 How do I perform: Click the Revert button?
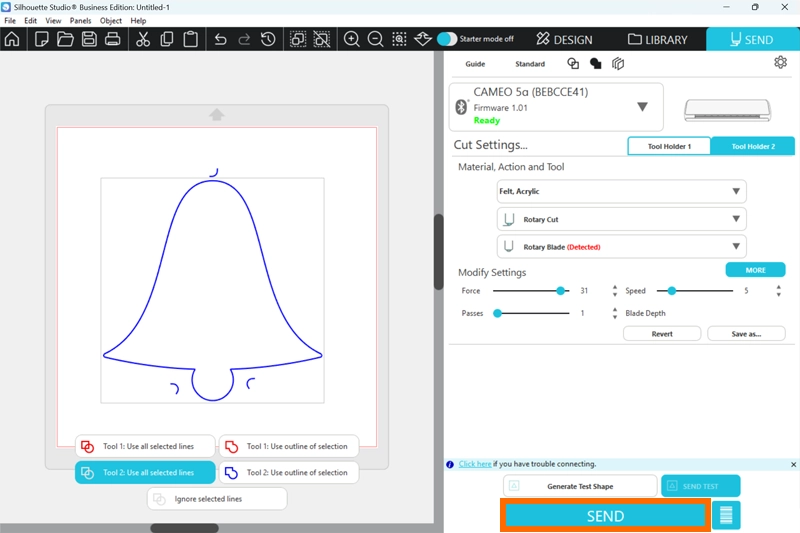661,334
